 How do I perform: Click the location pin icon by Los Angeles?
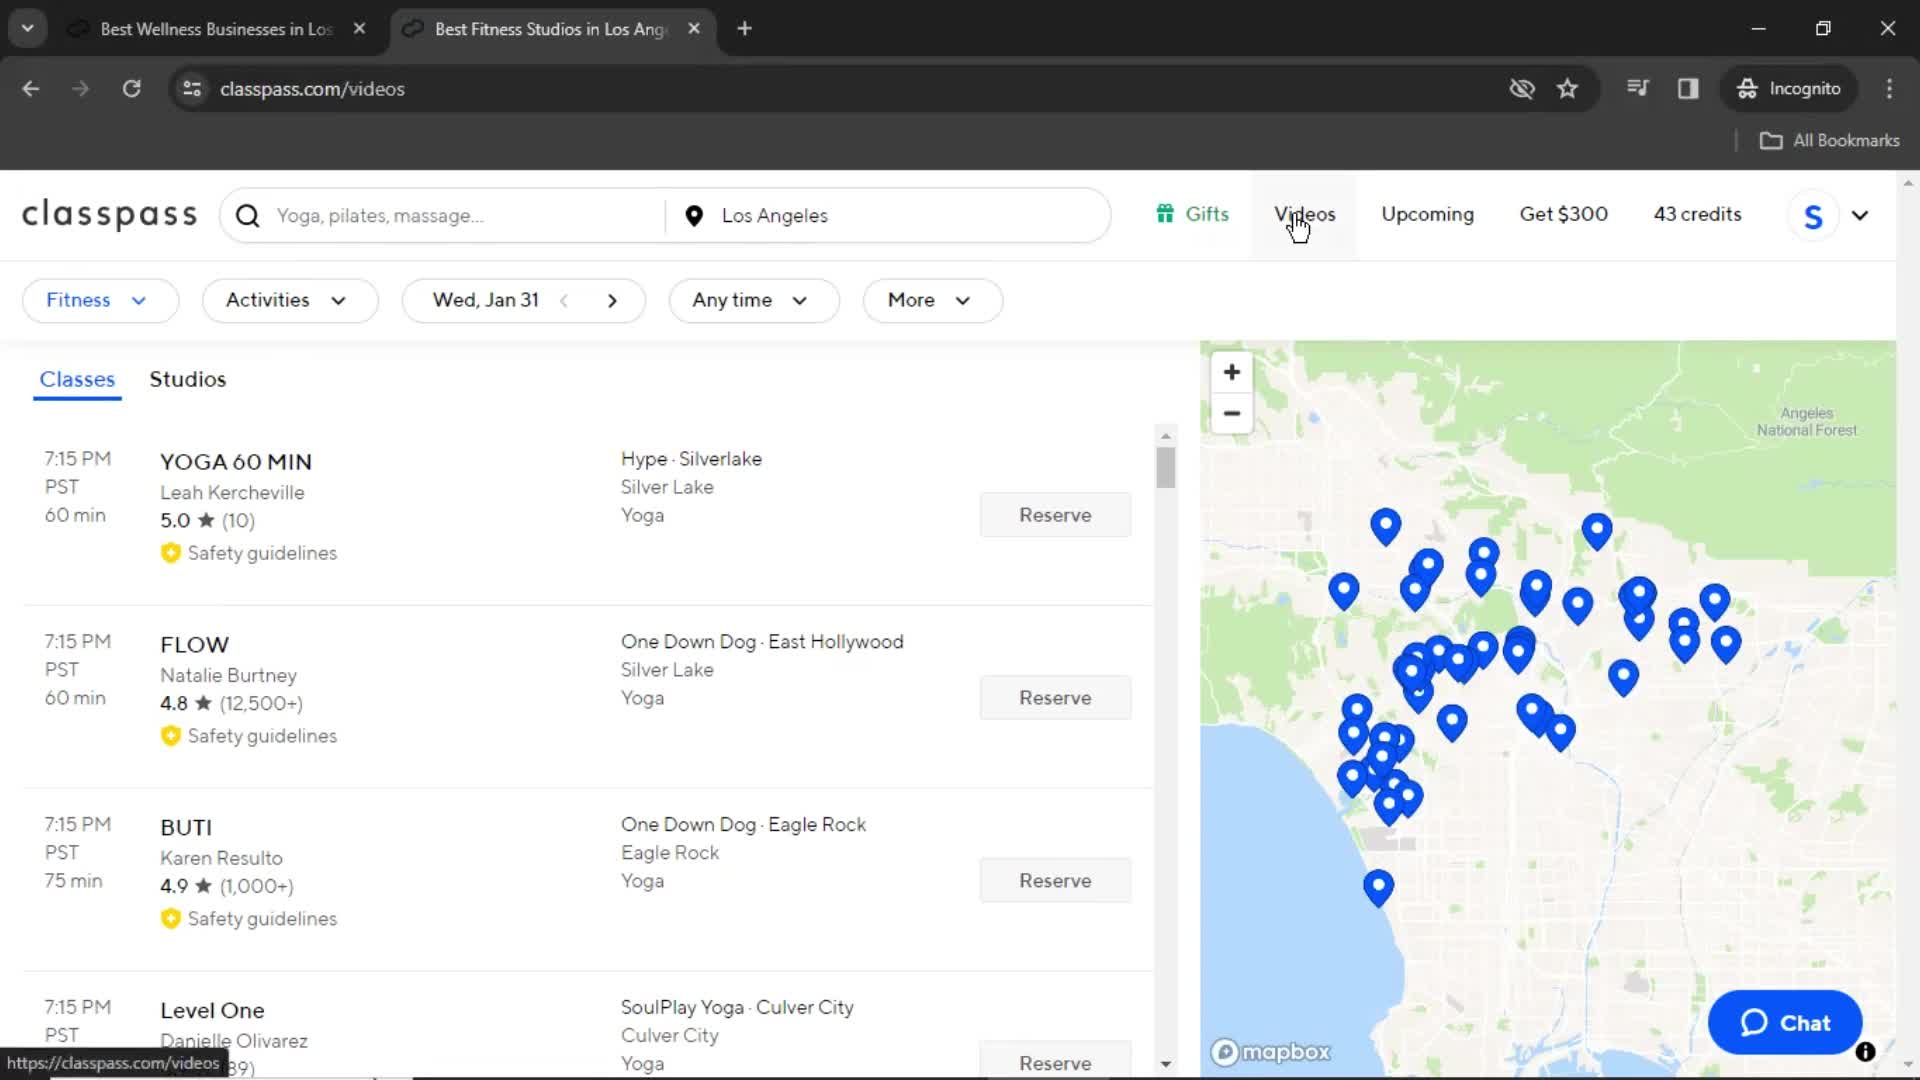click(x=694, y=216)
